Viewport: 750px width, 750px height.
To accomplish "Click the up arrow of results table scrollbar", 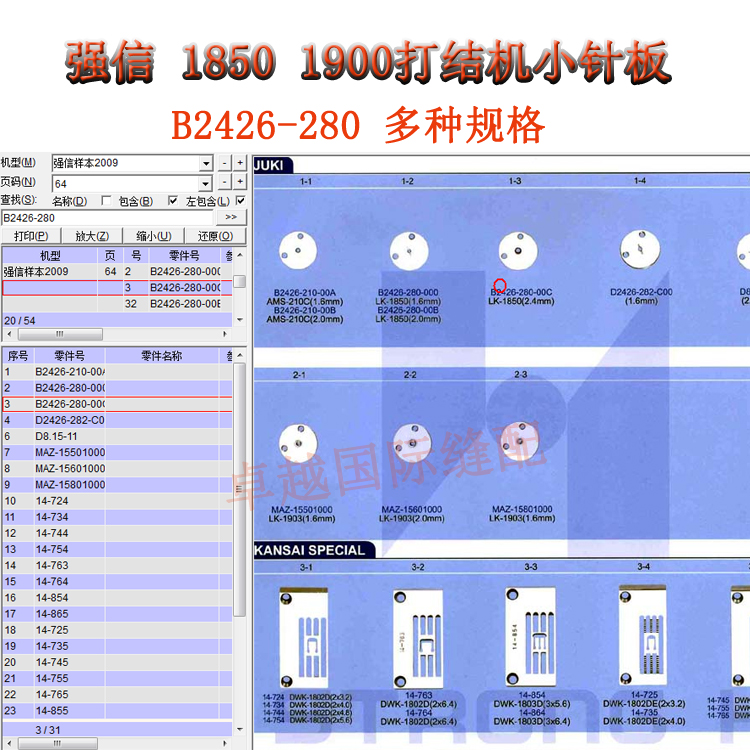I will tap(240, 255).
